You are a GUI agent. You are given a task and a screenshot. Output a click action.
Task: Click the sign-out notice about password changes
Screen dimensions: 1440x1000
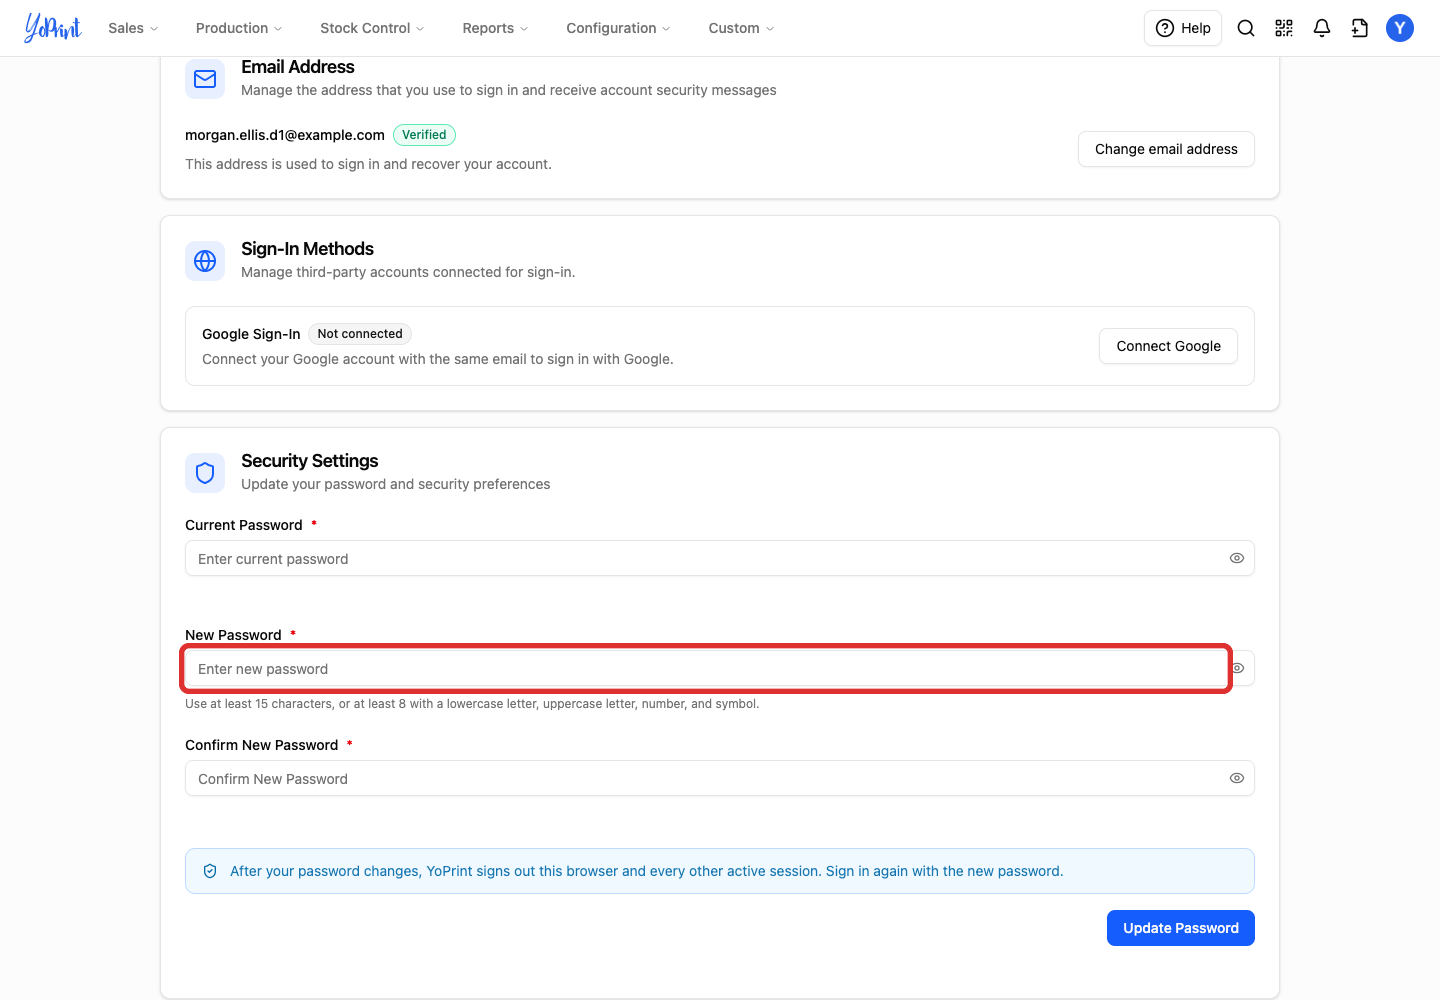[x=720, y=871]
